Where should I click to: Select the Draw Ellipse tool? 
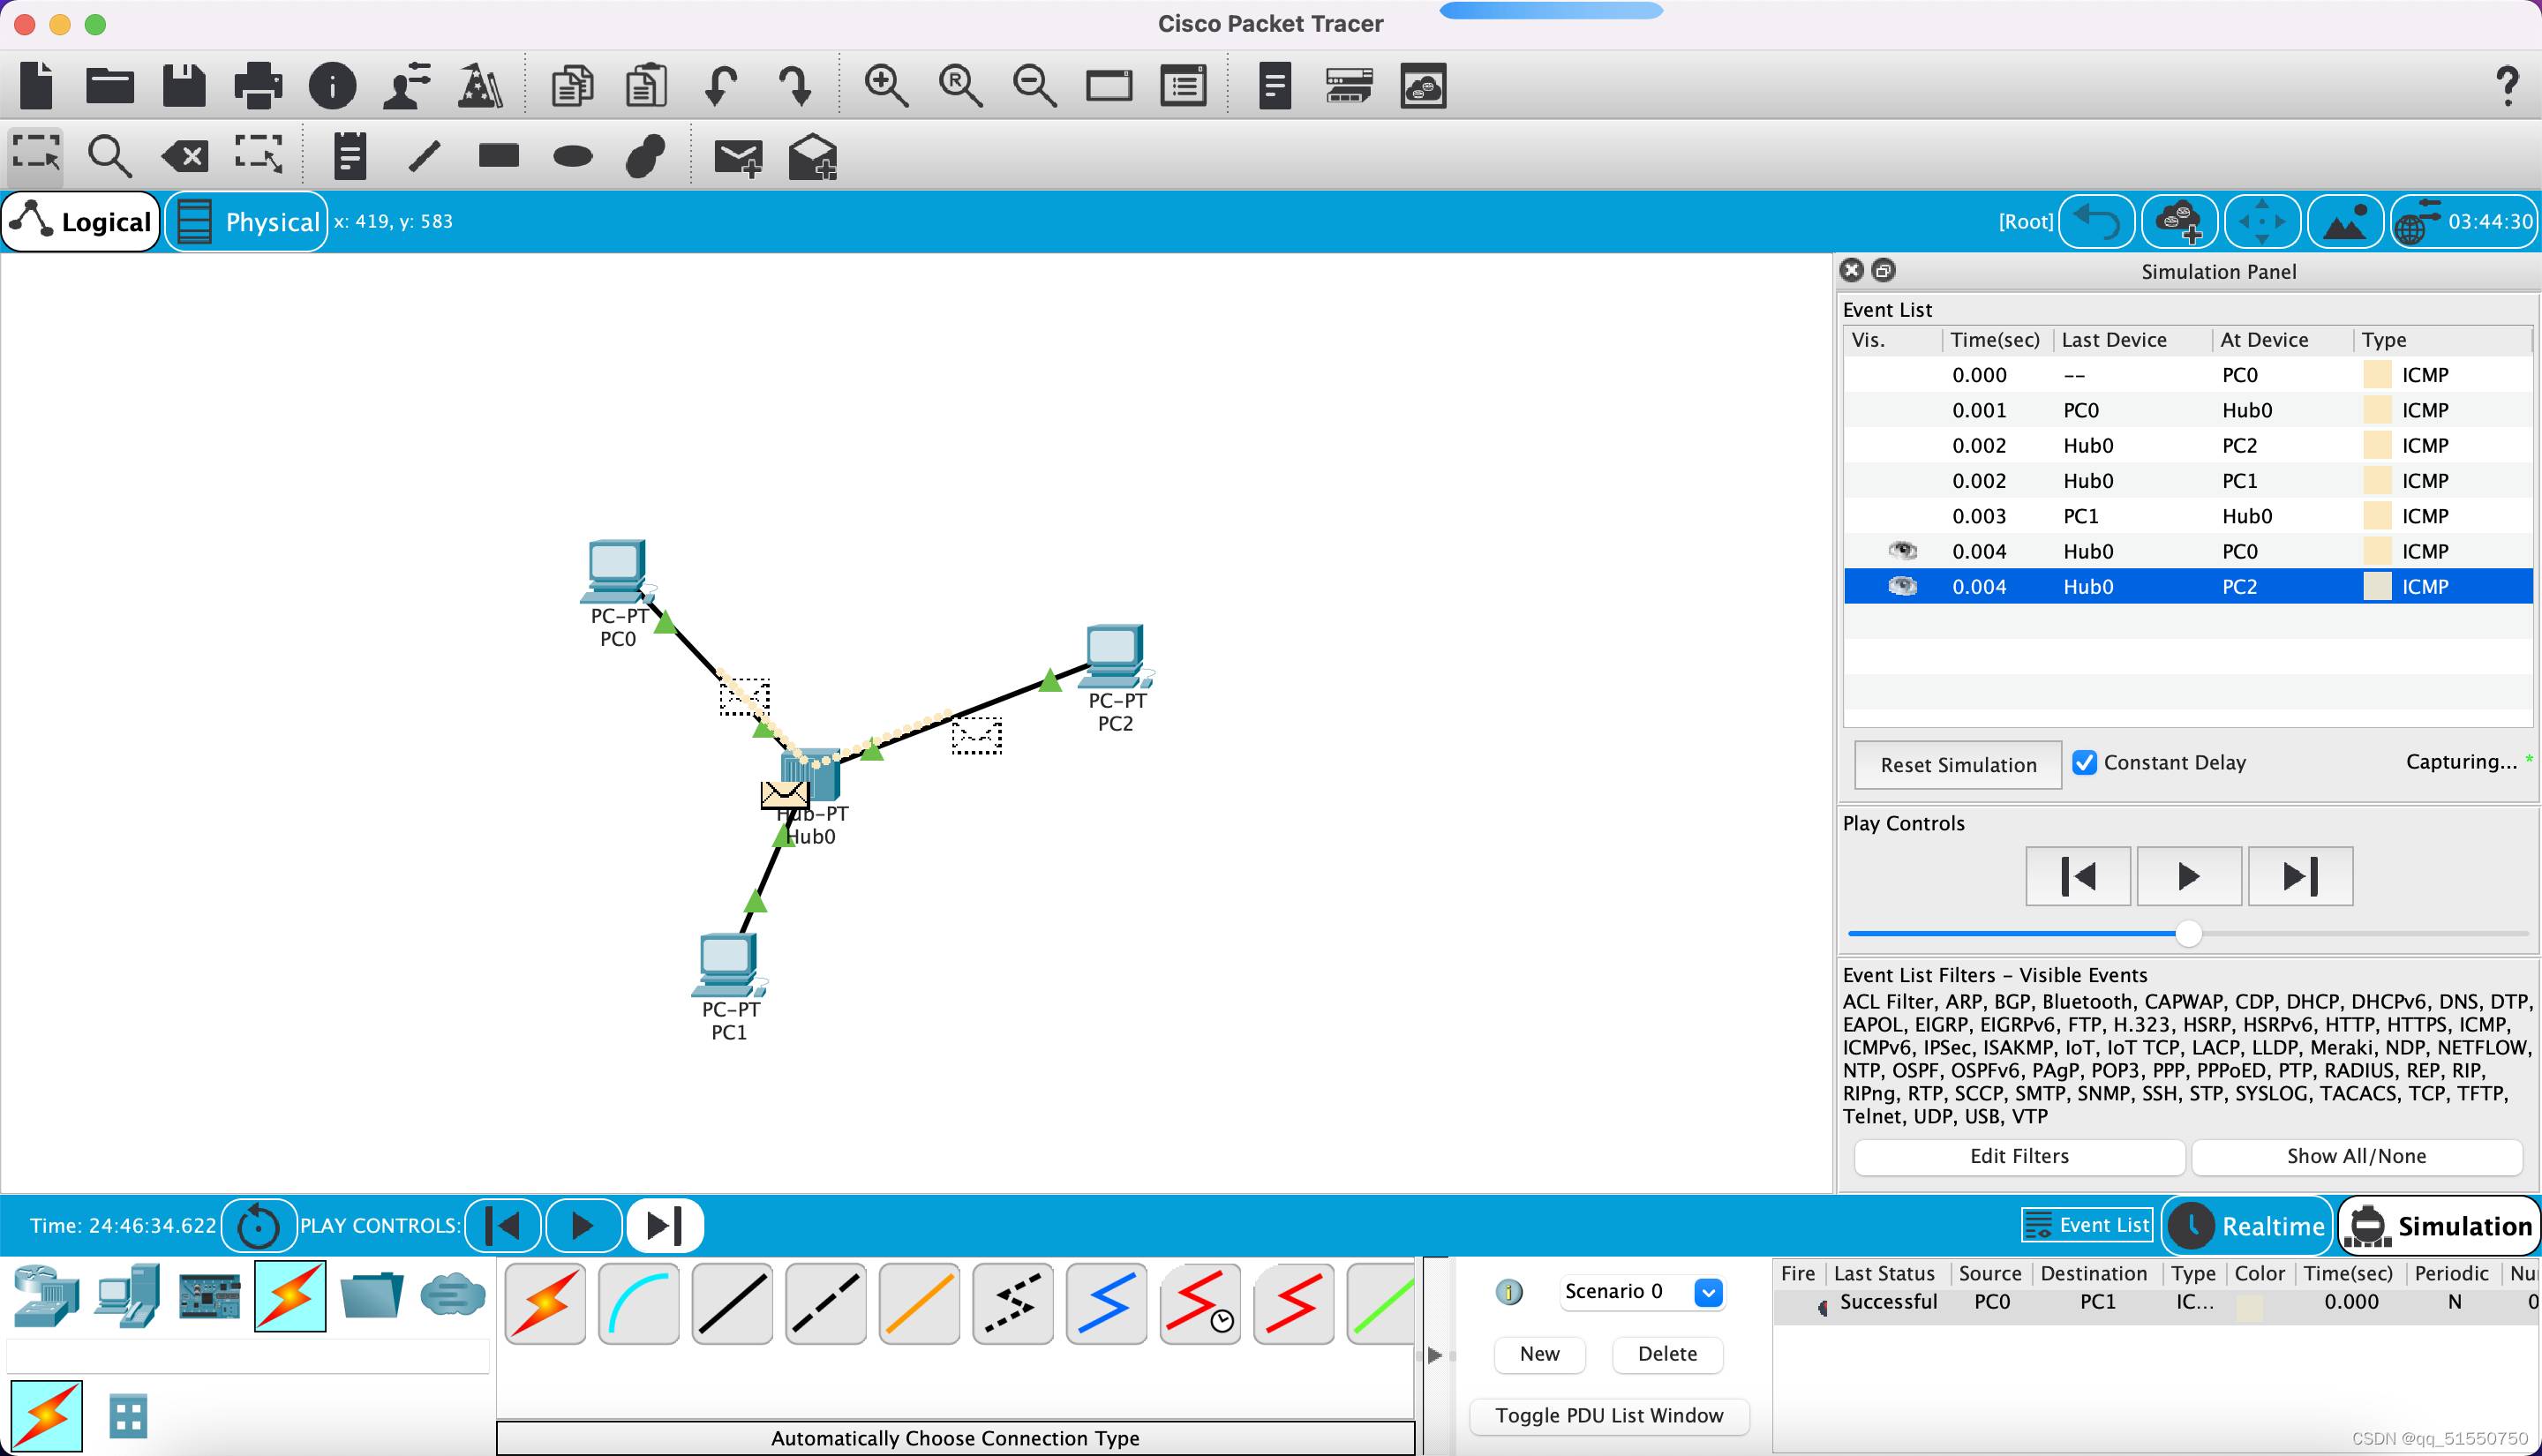(572, 156)
